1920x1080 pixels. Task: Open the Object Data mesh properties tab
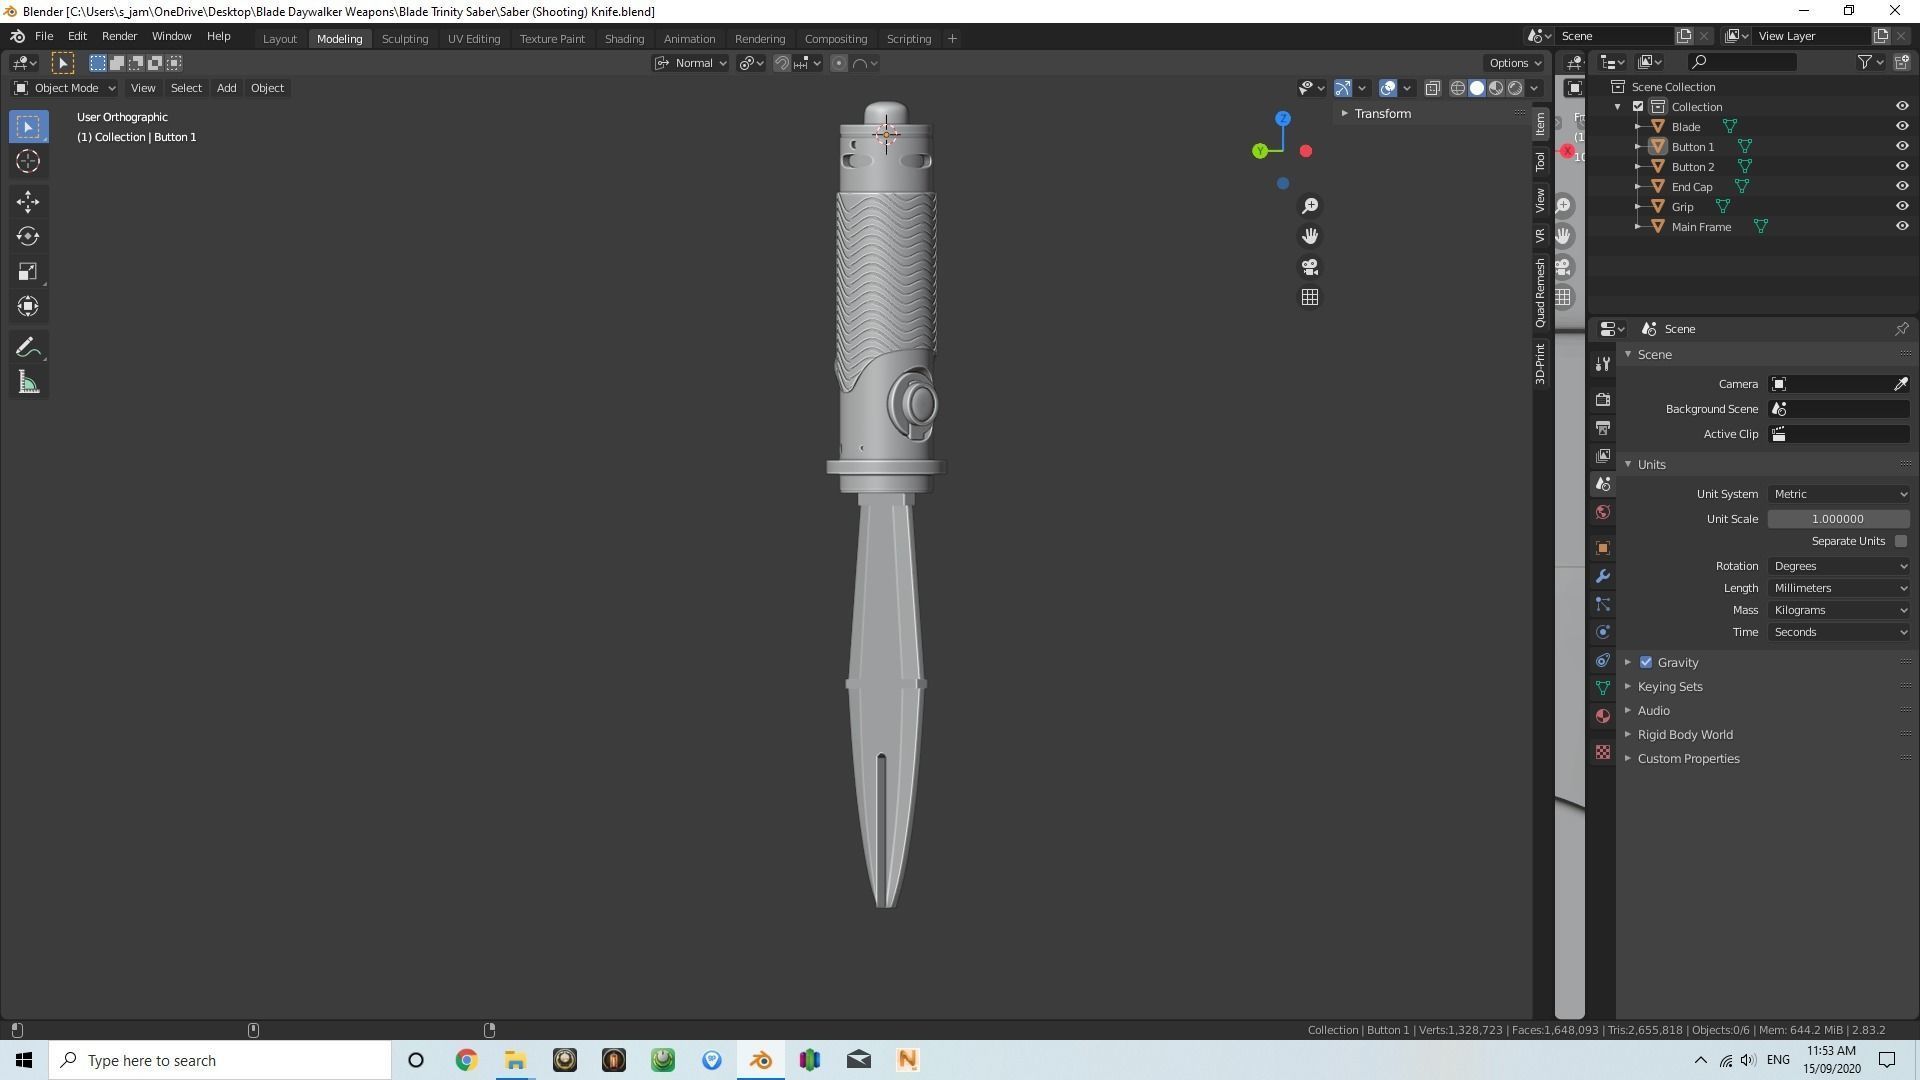tap(1603, 688)
